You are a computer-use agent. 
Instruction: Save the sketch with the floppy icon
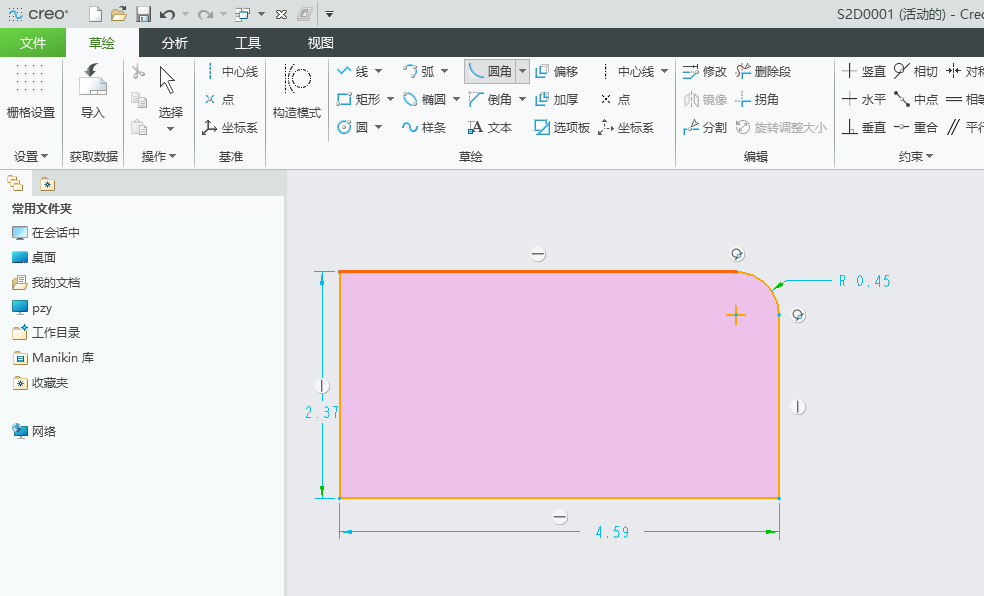(x=144, y=14)
